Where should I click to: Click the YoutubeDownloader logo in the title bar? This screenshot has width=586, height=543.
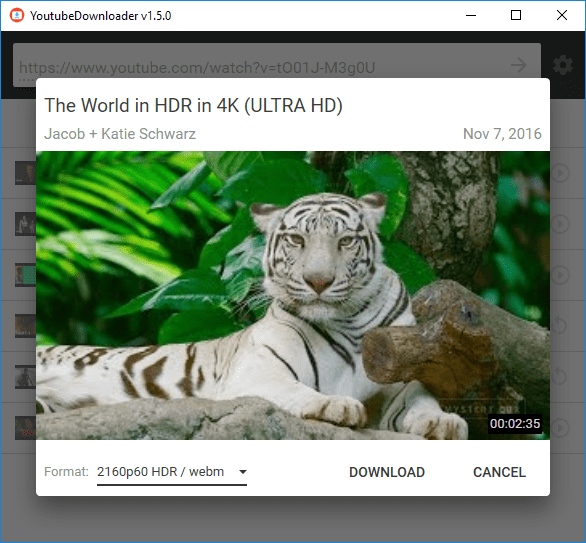click(16, 15)
